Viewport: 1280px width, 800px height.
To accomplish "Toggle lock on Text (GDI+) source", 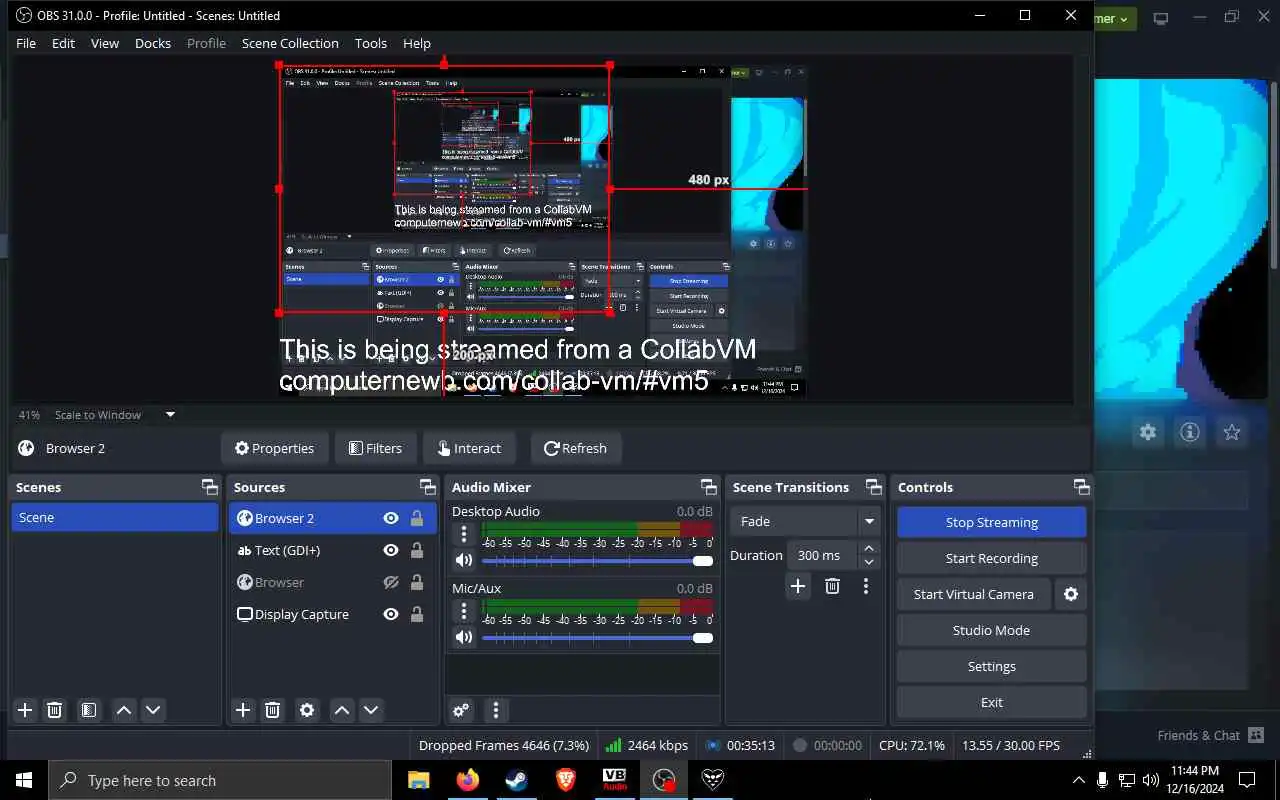I will (417, 550).
